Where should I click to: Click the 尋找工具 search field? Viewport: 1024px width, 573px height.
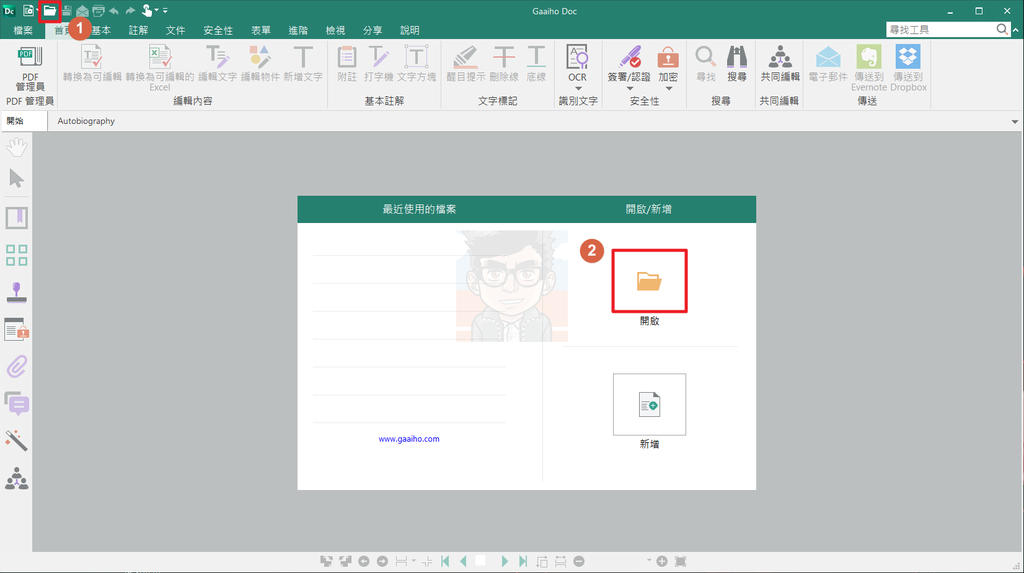point(940,30)
